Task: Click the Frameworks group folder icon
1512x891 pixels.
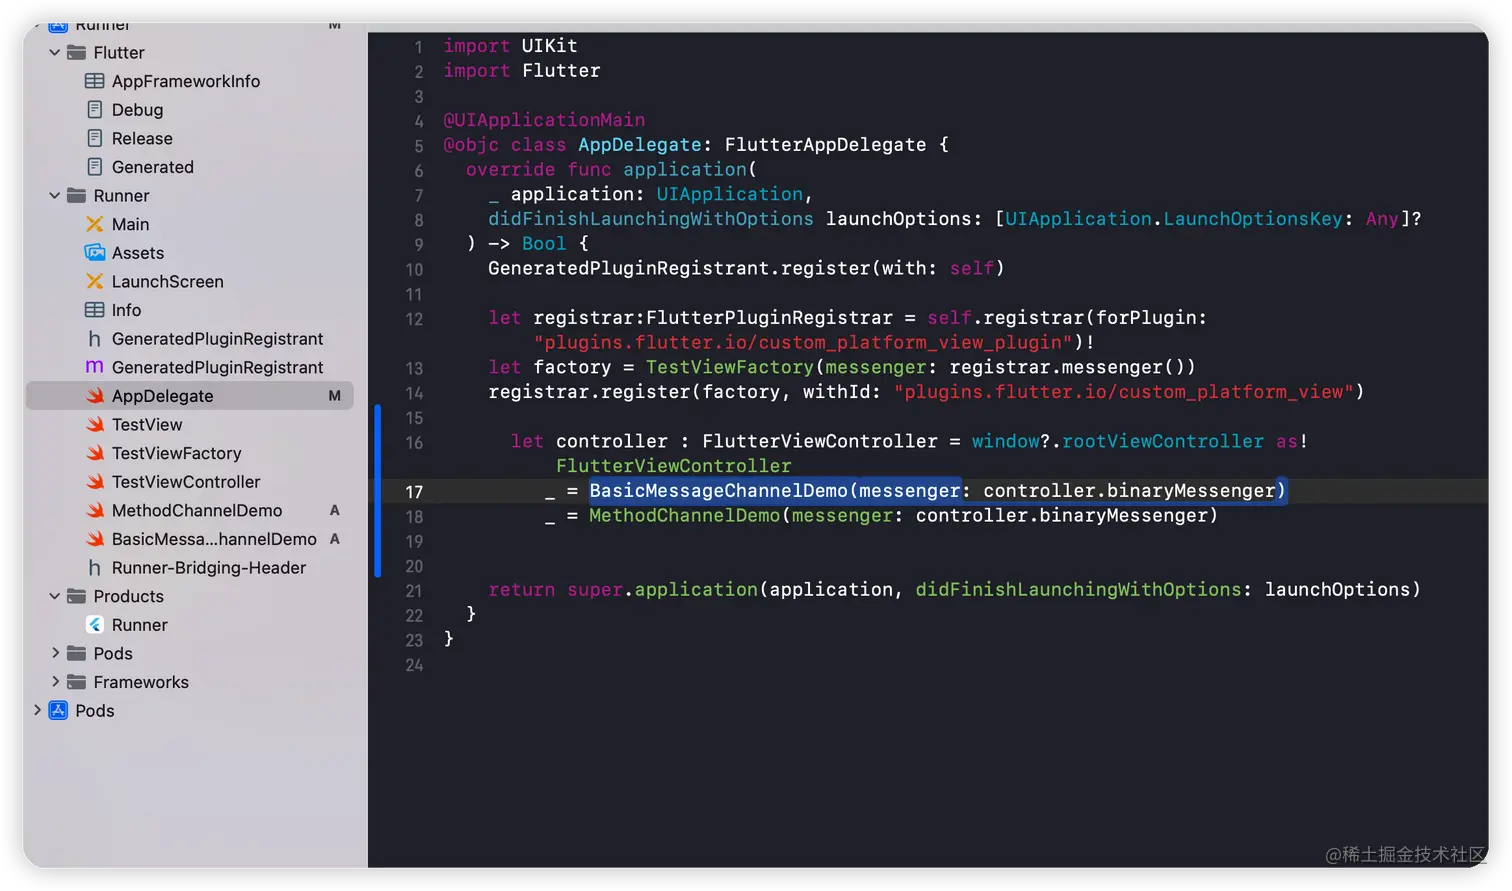Action: click(x=76, y=682)
